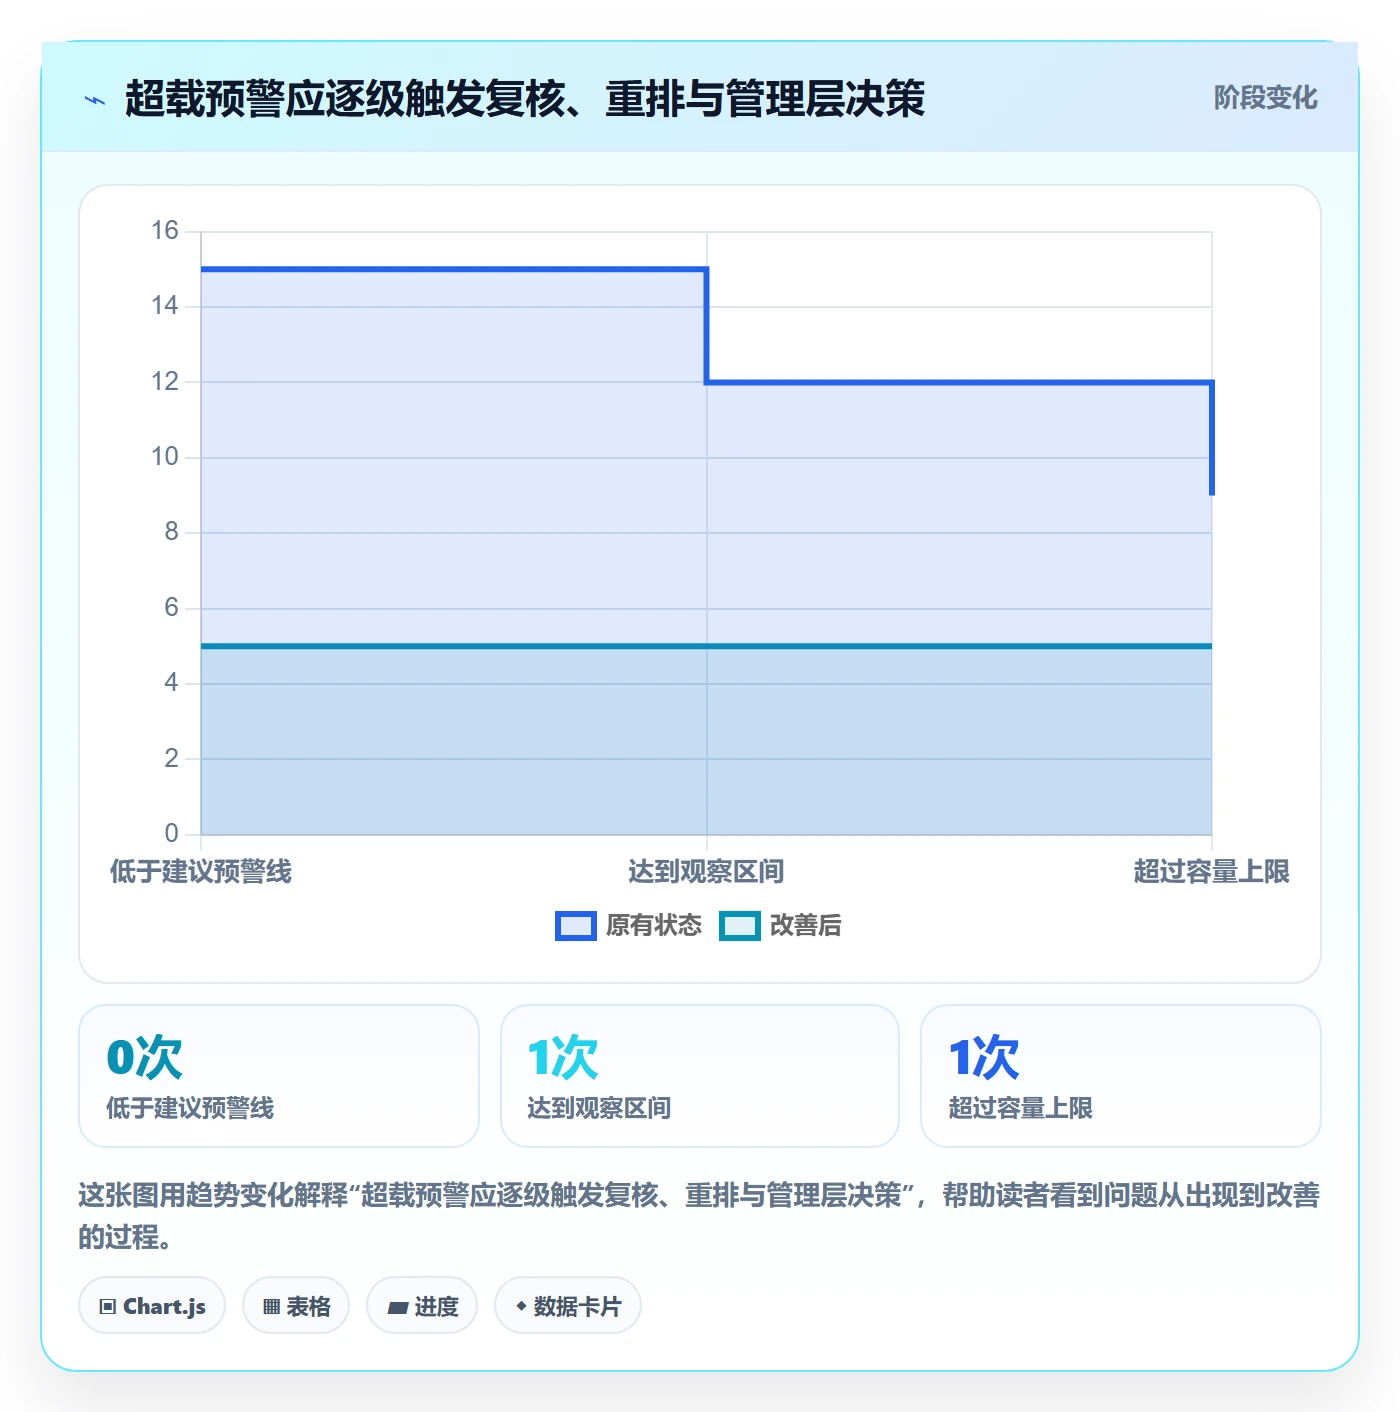Screen dimensions: 1400x1412
Task: Open the 1次 达到观察区间 data card
Action: tap(700, 1076)
